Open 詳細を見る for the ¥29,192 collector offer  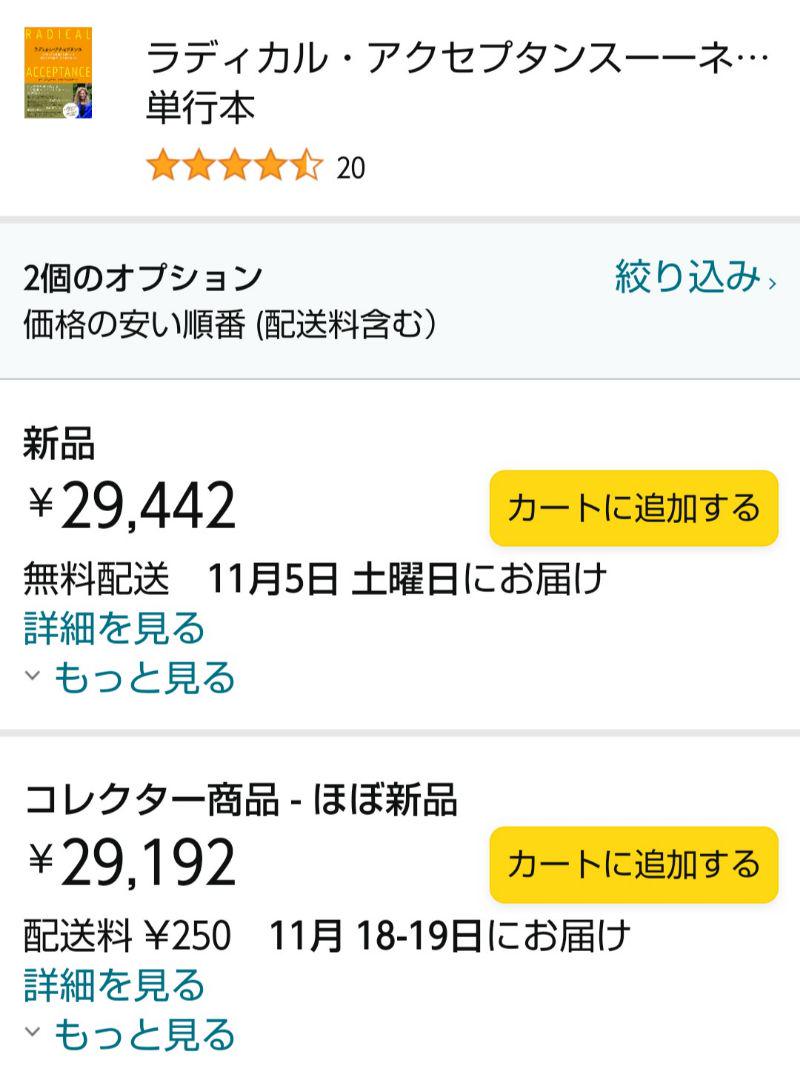[x=114, y=984]
